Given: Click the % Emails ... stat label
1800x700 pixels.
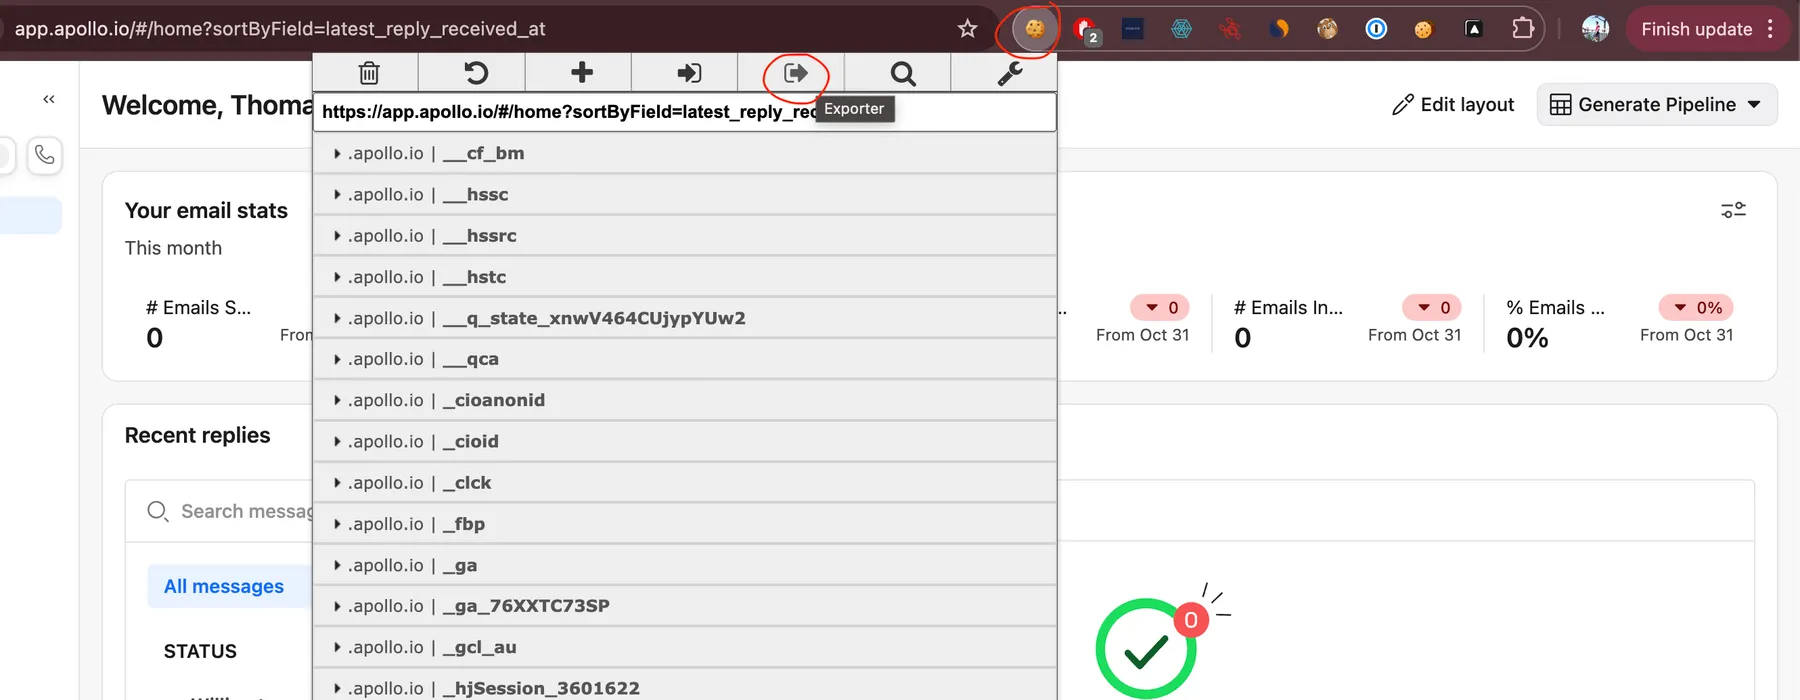Looking at the screenshot, I should [1555, 307].
